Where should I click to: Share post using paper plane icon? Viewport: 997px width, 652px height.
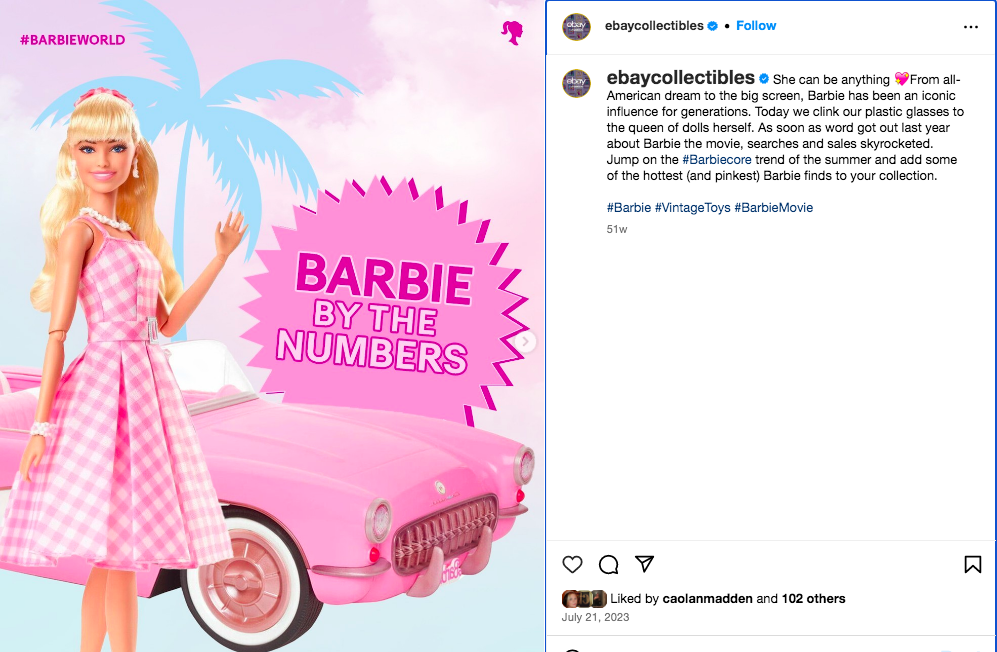coord(644,564)
